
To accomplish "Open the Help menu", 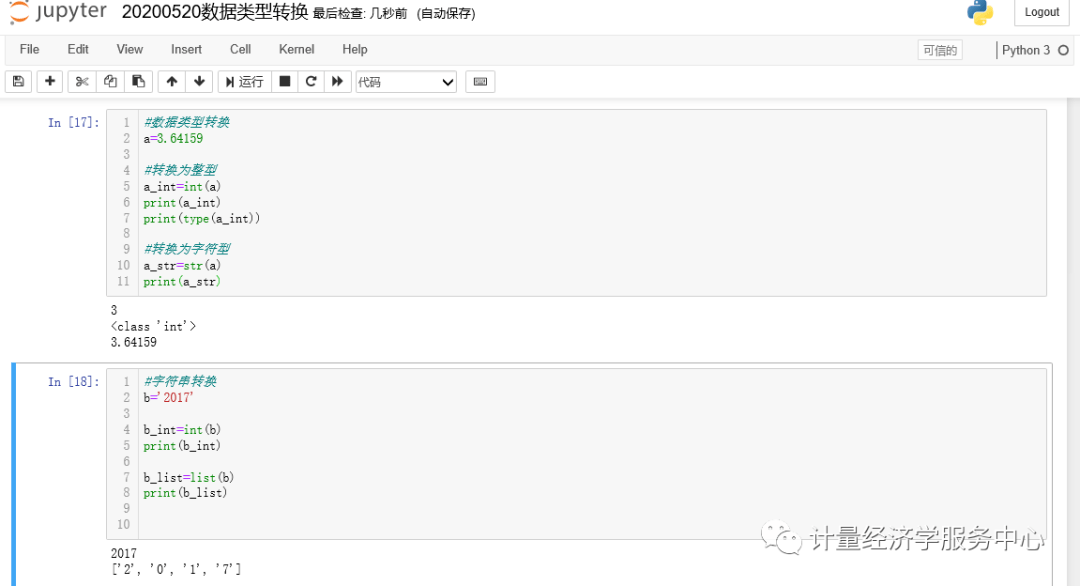I will tap(355, 50).
